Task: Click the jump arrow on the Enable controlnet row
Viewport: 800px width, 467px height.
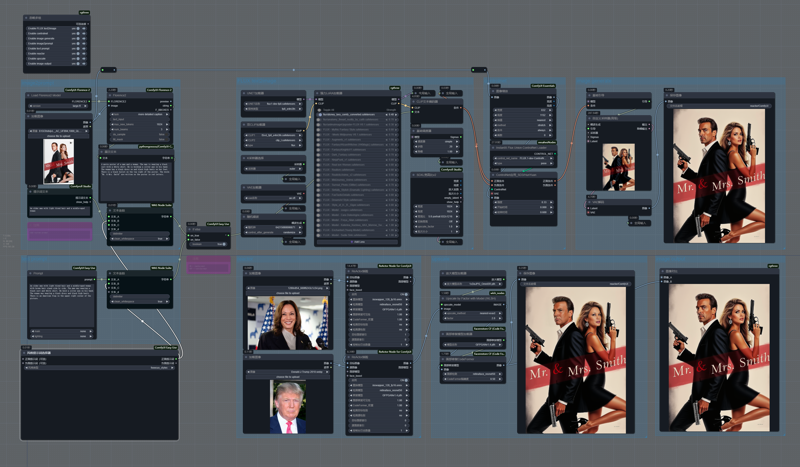Action: 84,34
